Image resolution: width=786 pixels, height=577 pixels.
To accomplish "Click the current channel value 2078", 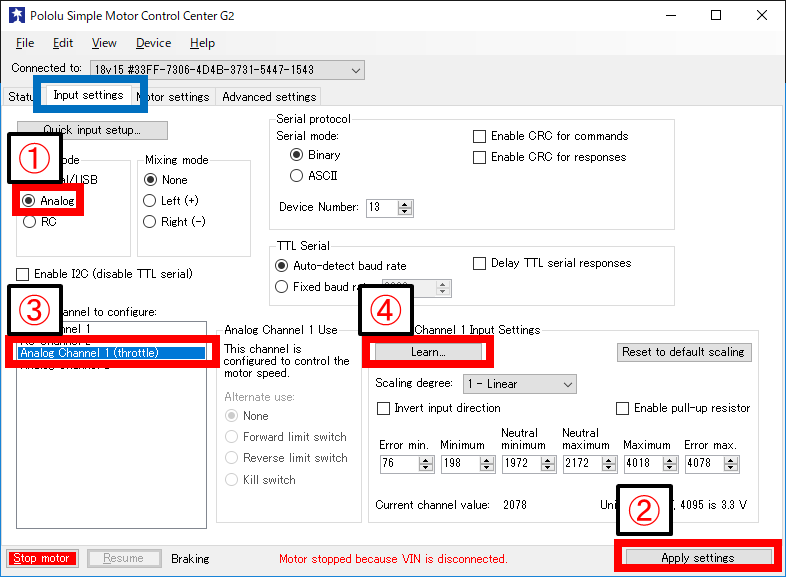I will click(x=515, y=505).
